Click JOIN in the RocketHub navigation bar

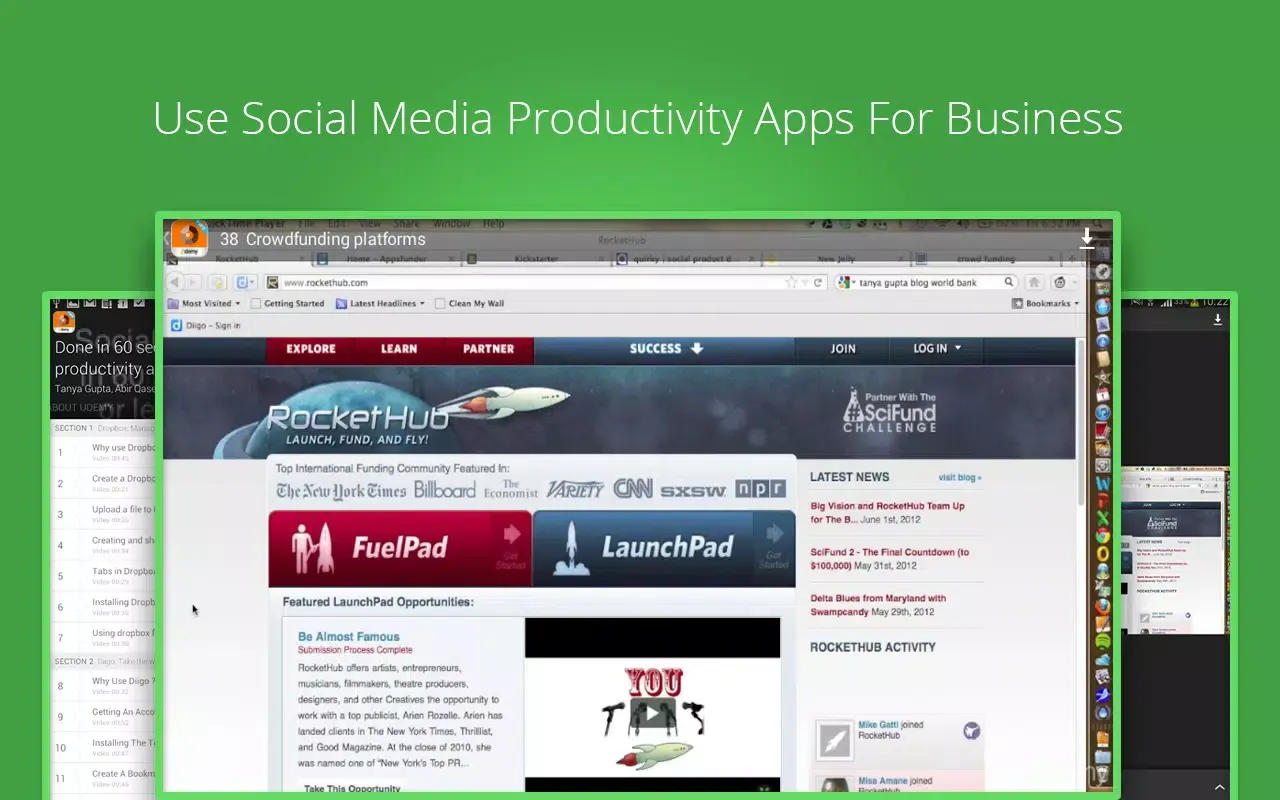[843, 349]
